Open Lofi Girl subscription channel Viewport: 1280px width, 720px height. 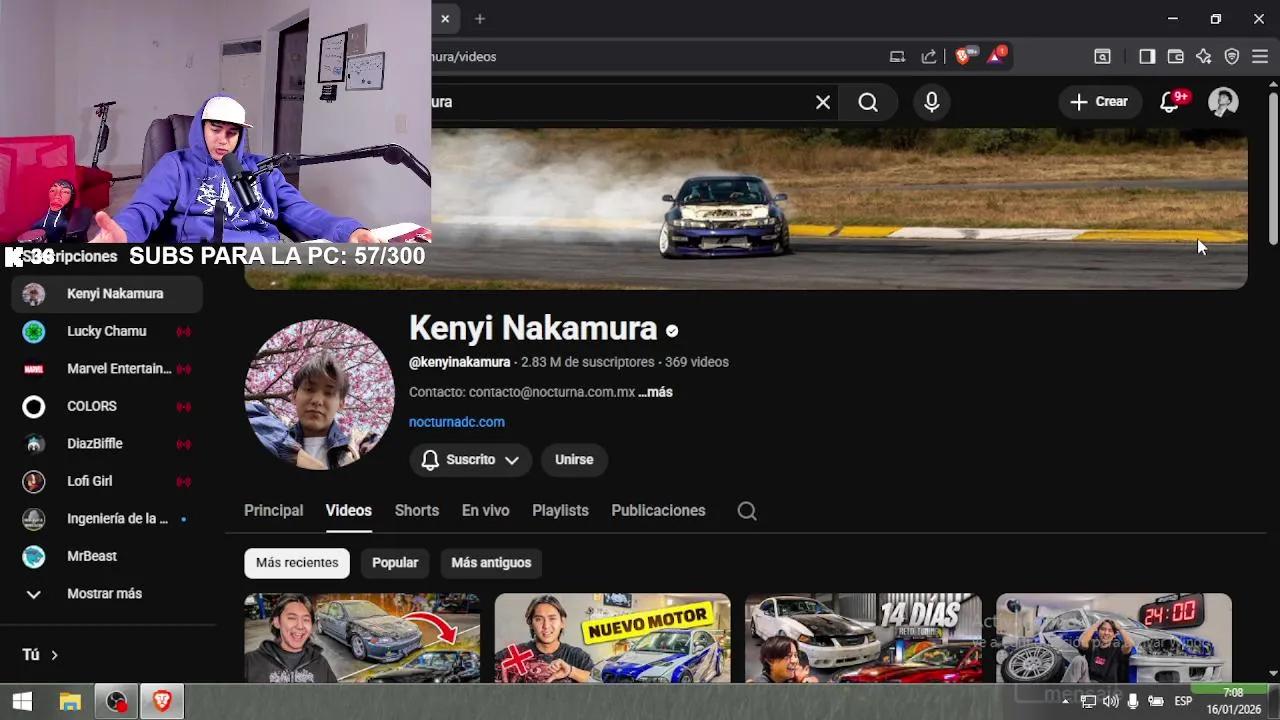click(107, 481)
